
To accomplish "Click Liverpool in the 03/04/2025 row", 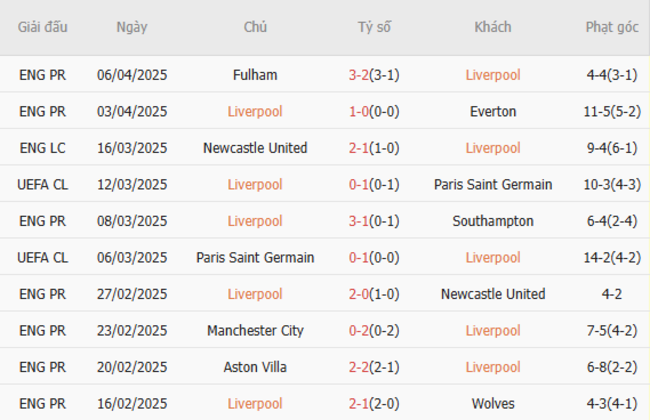I will [x=255, y=111].
